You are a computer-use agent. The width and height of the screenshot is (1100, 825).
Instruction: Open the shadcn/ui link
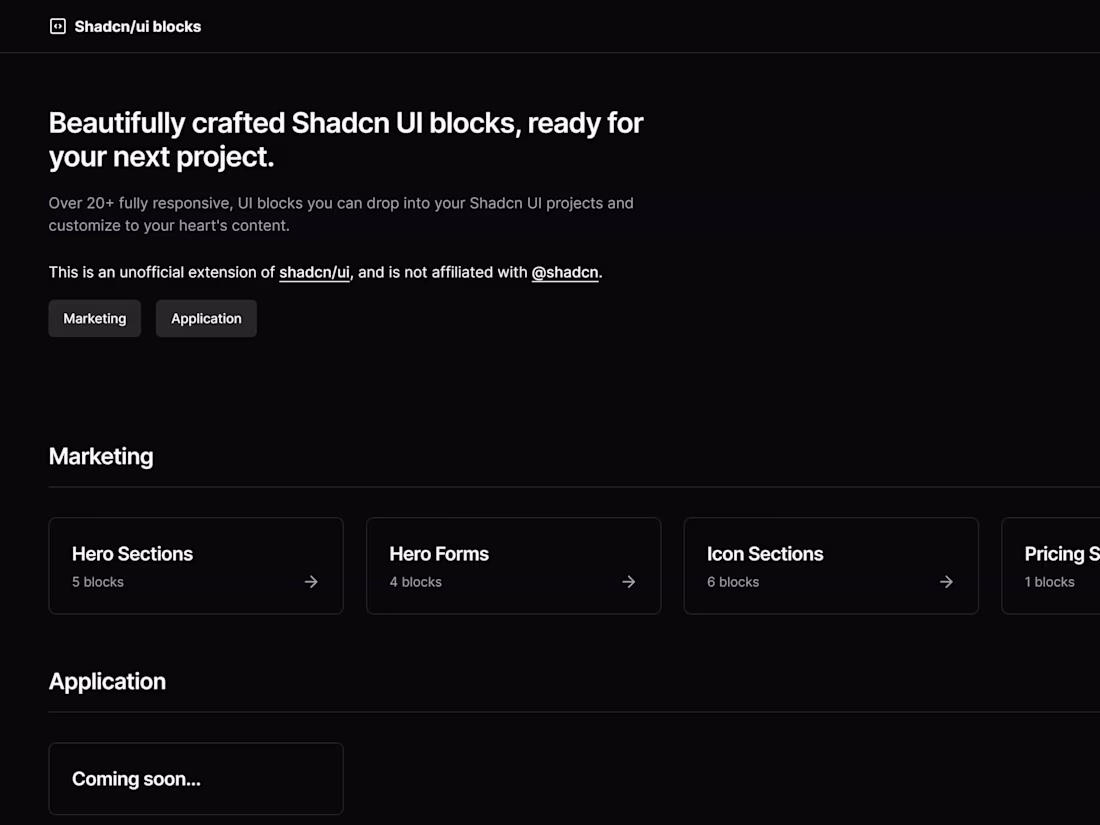314,272
